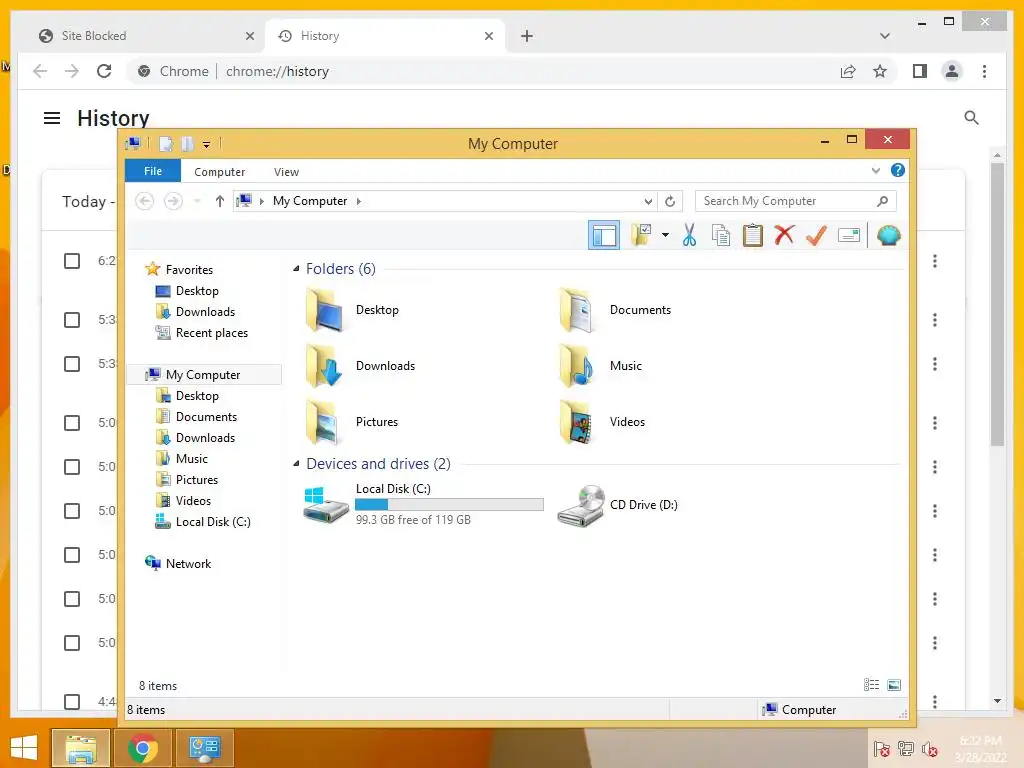The width and height of the screenshot is (1024, 768).
Task: Reload the Chrome history page
Action: tap(104, 71)
